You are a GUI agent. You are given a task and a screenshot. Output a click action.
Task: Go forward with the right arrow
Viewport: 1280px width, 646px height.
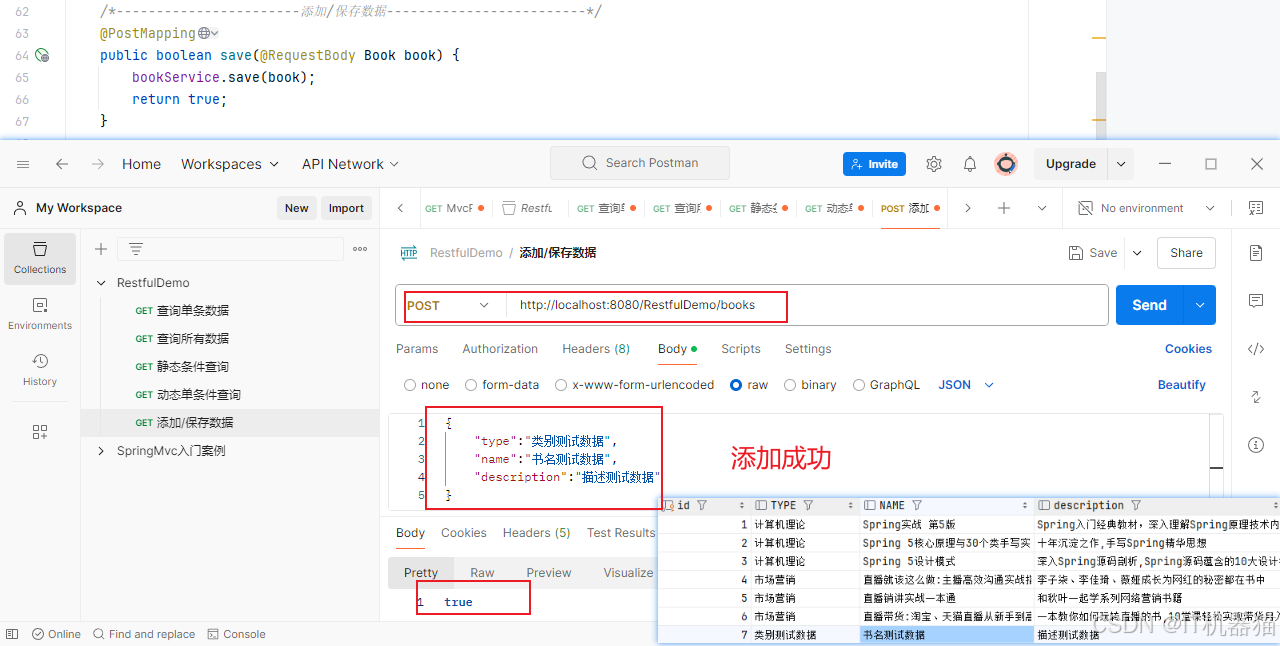tap(98, 164)
